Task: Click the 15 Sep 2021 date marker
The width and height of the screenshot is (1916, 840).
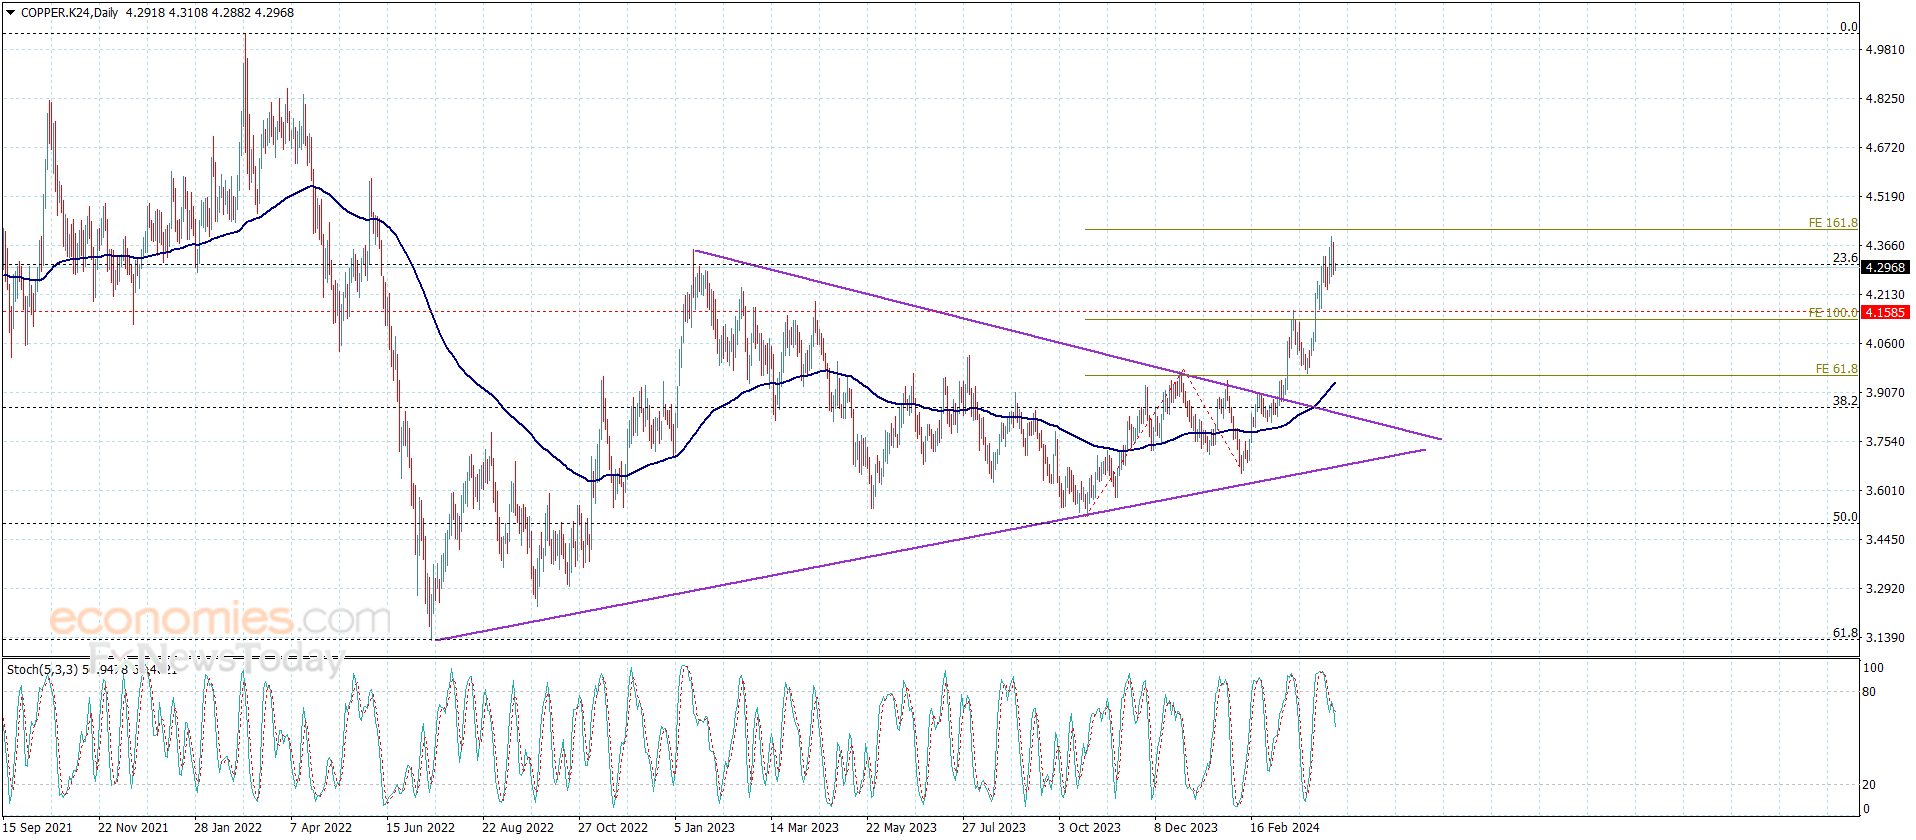Action: (38, 827)
